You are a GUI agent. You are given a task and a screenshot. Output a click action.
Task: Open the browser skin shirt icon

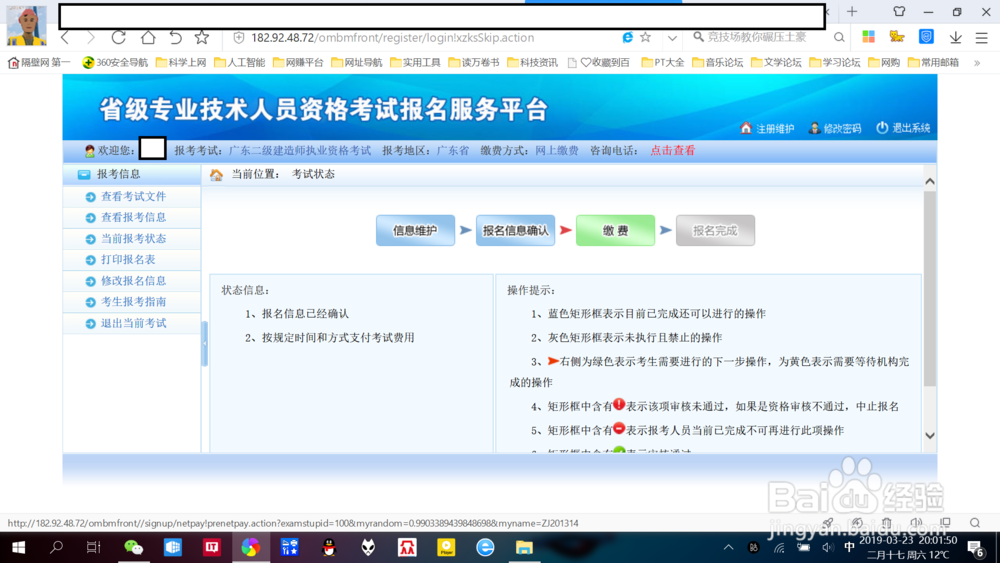899,11
